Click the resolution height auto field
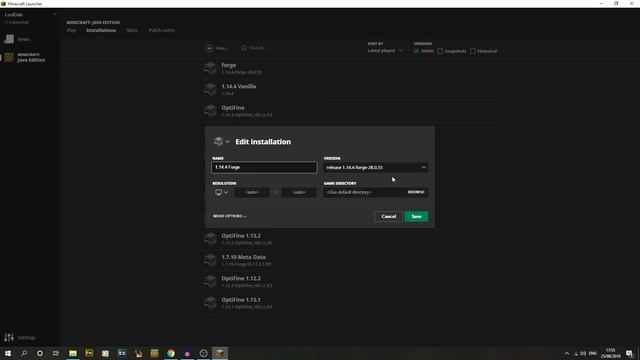Viewport: 640px width, 360px height. point(299,192)
